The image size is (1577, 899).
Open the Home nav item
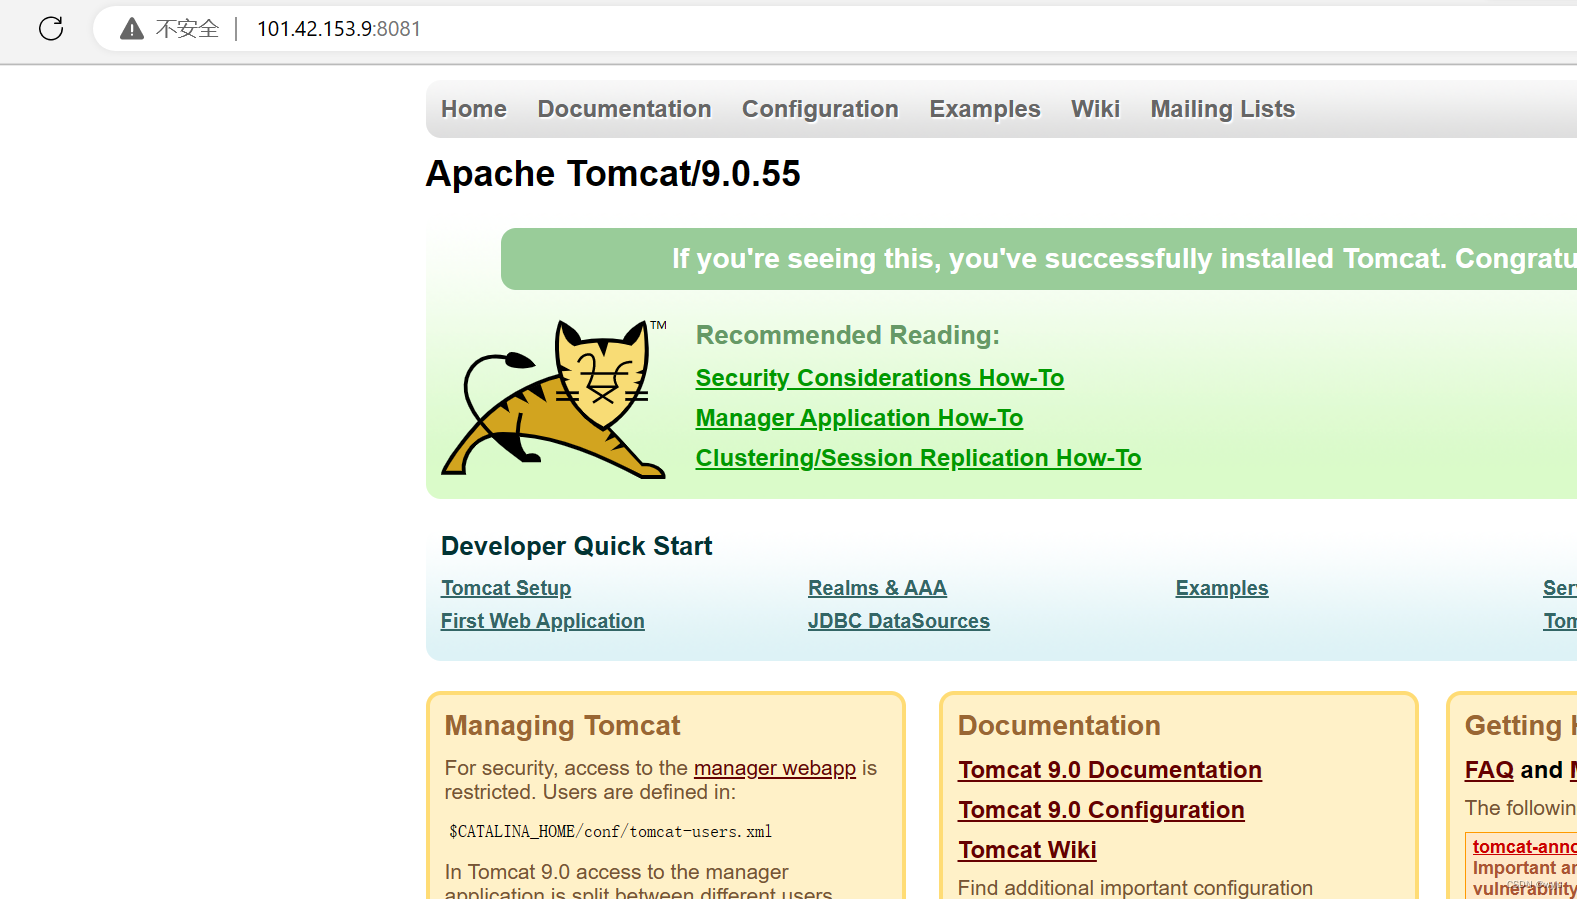tap(474, 109)
